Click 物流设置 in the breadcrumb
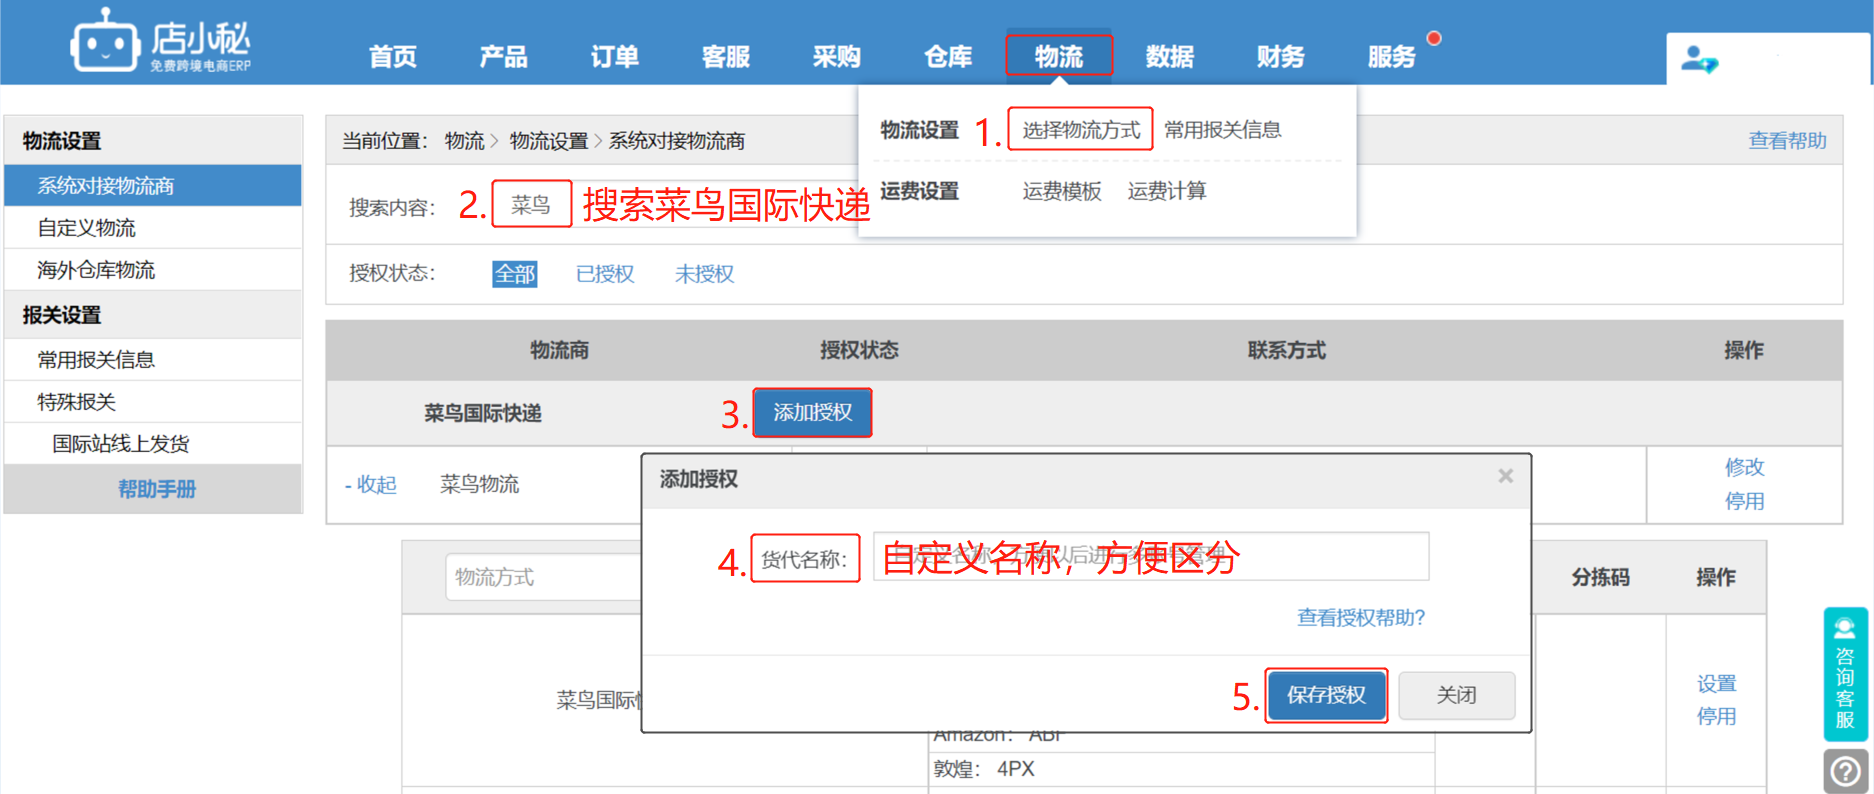The width and height of the screenshot is (1874, 794). (x=549, y=141)
